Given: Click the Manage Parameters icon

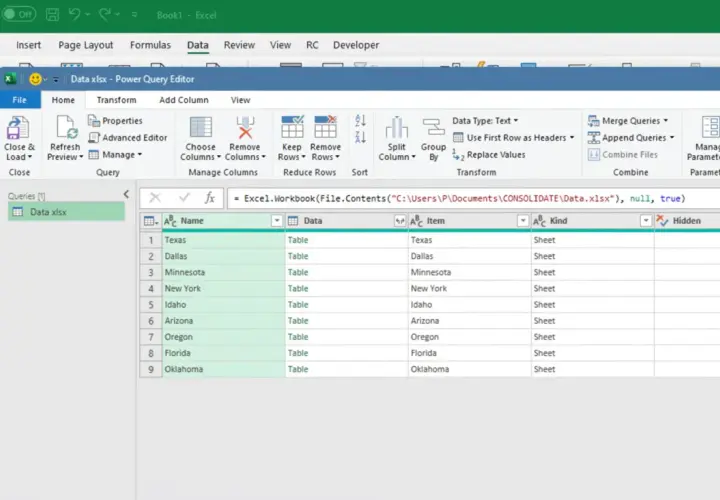Looking at the screenshot, I should 710,127.
